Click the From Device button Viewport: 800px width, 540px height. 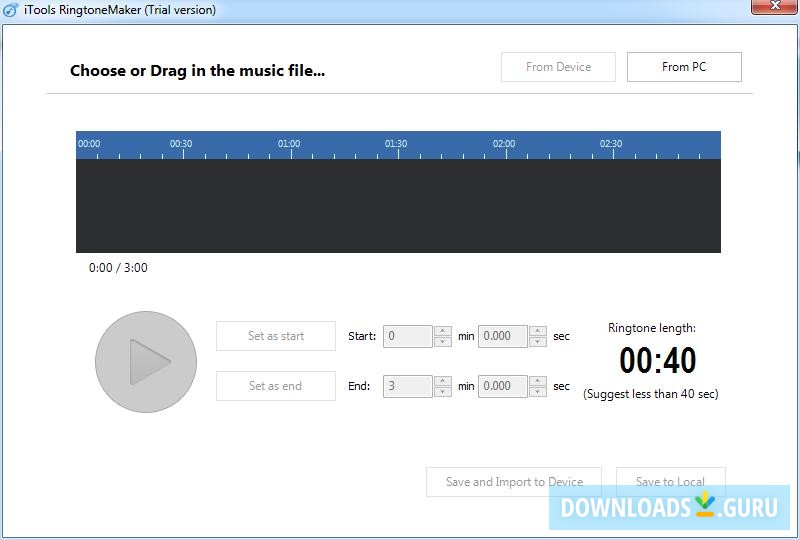click(558, 67)
